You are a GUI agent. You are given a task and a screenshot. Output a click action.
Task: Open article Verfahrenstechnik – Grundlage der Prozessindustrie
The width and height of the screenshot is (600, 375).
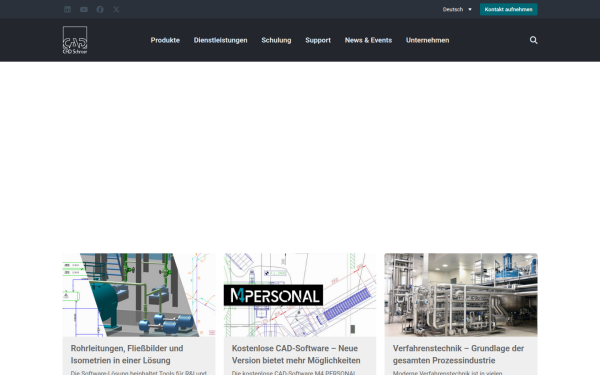[x=458, y=354]
